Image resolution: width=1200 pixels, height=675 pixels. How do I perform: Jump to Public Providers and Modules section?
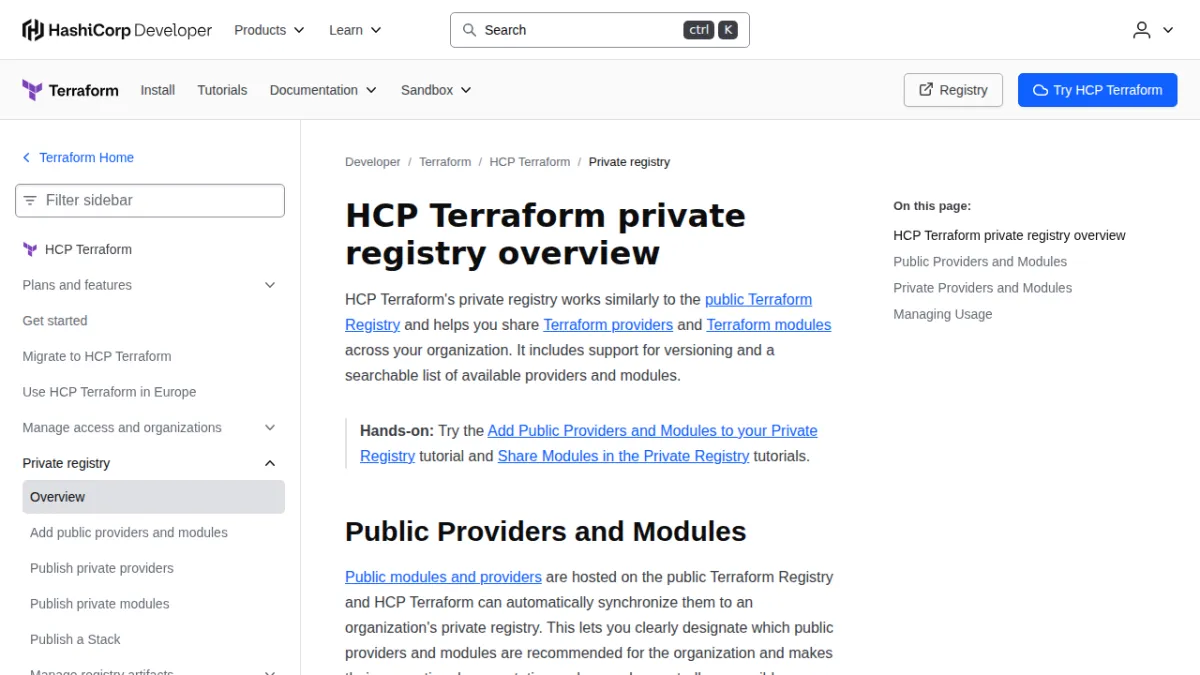980,262
